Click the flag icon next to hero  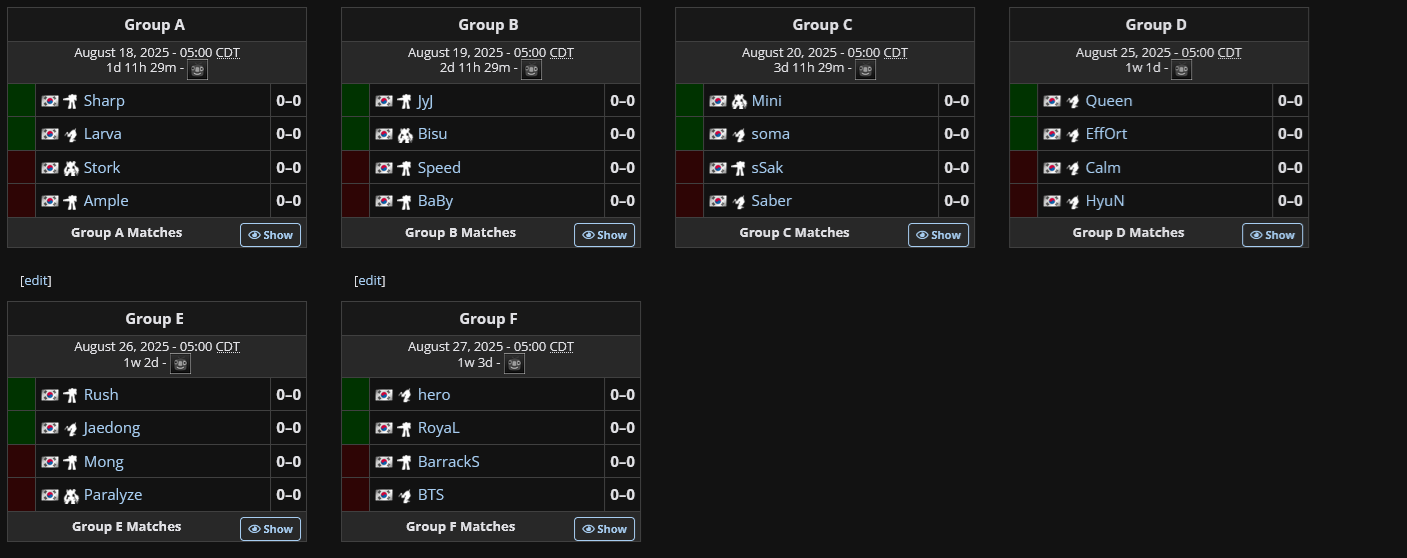click(384, 395)
